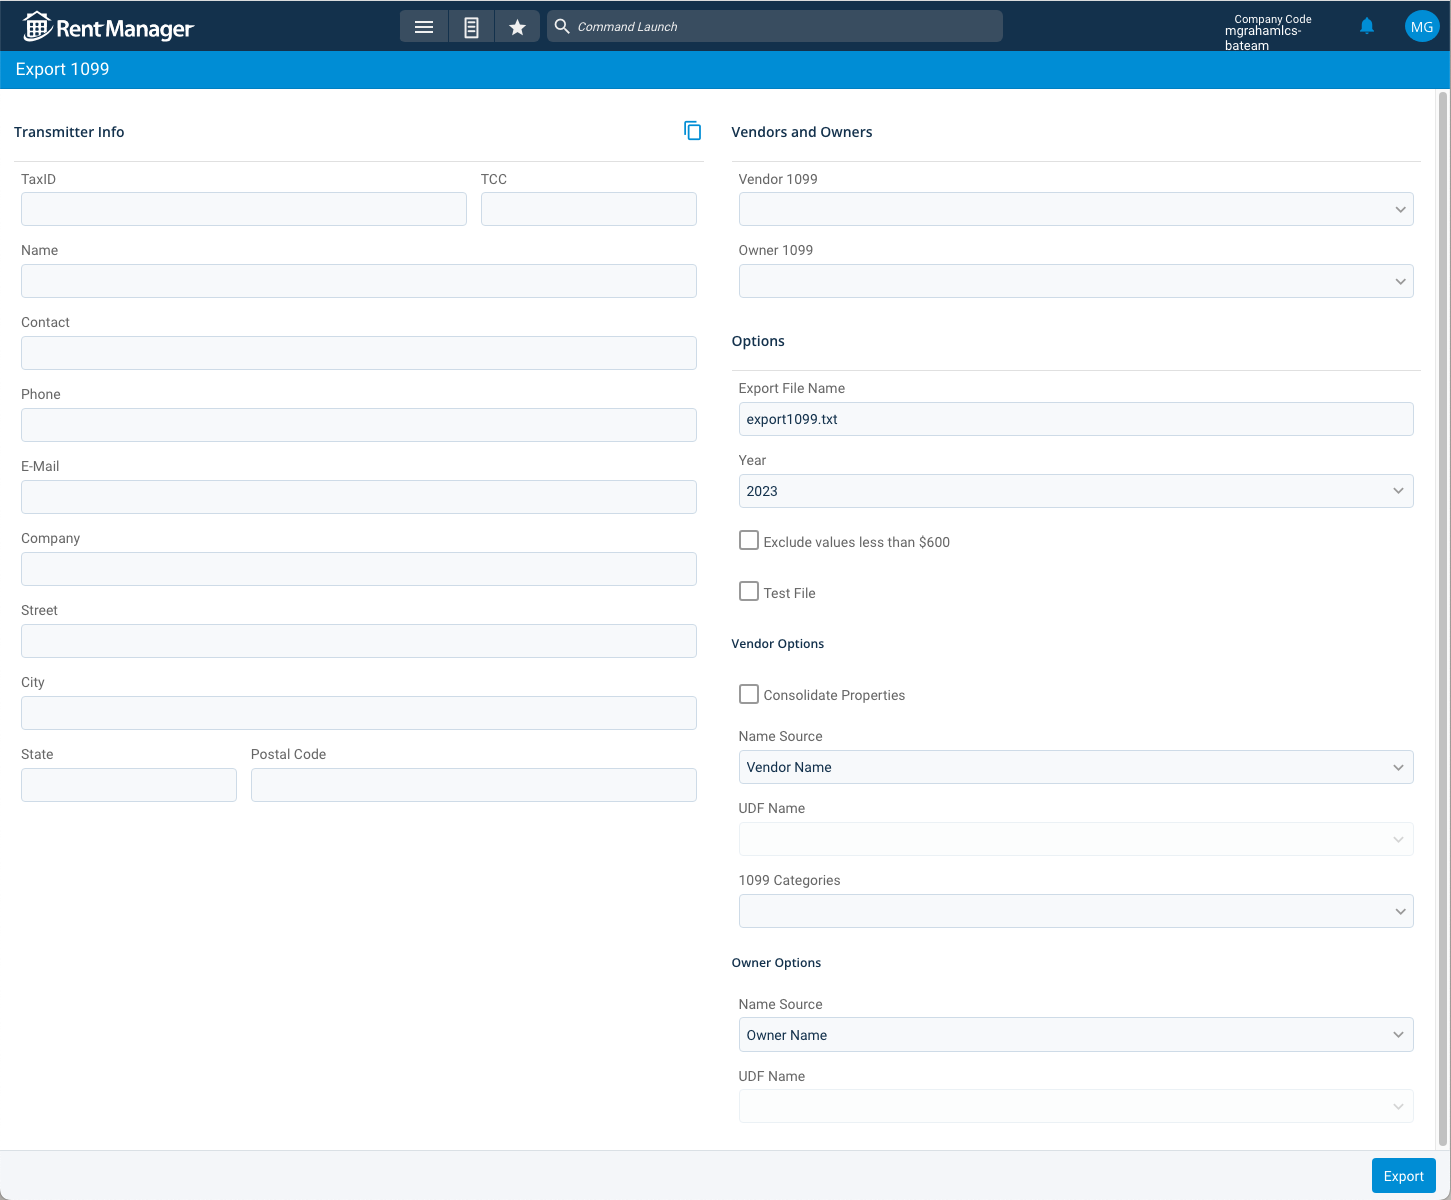The width and height of the screenshot is (1451, 1200).
Task: Open the Vendor 1099 dropdown
Action: click(x=1076, y=209)
